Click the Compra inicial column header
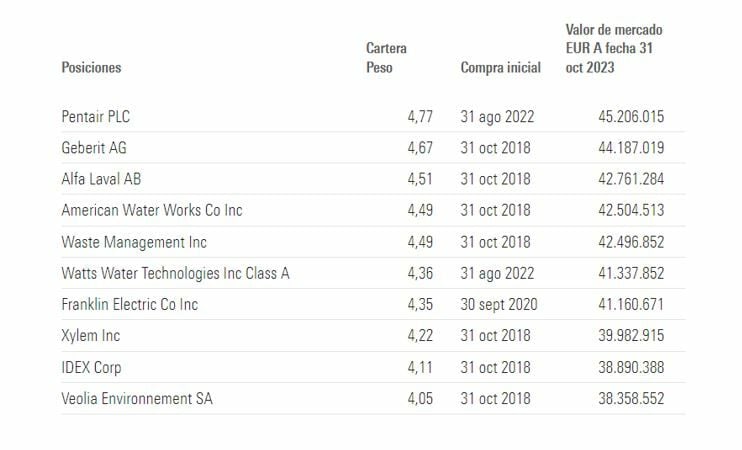This screenshot has width=742, height=450. (500, 68)
